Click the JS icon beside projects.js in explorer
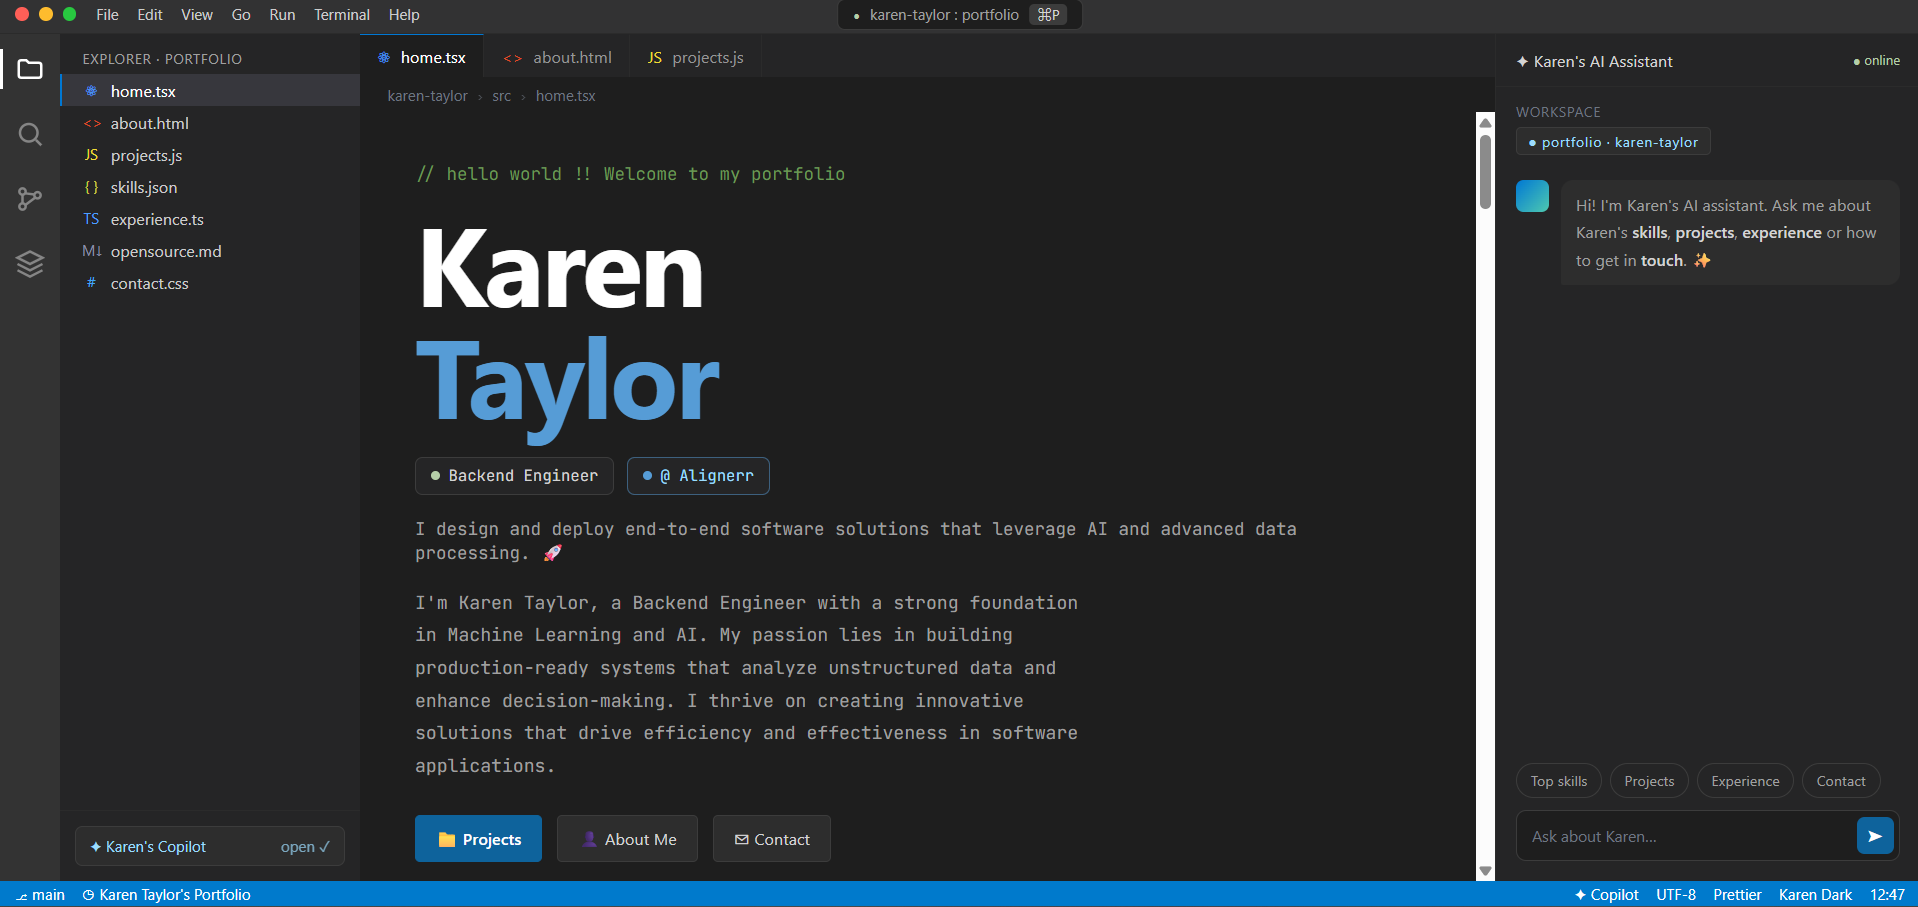The image size is (1918, 907). 91,155
